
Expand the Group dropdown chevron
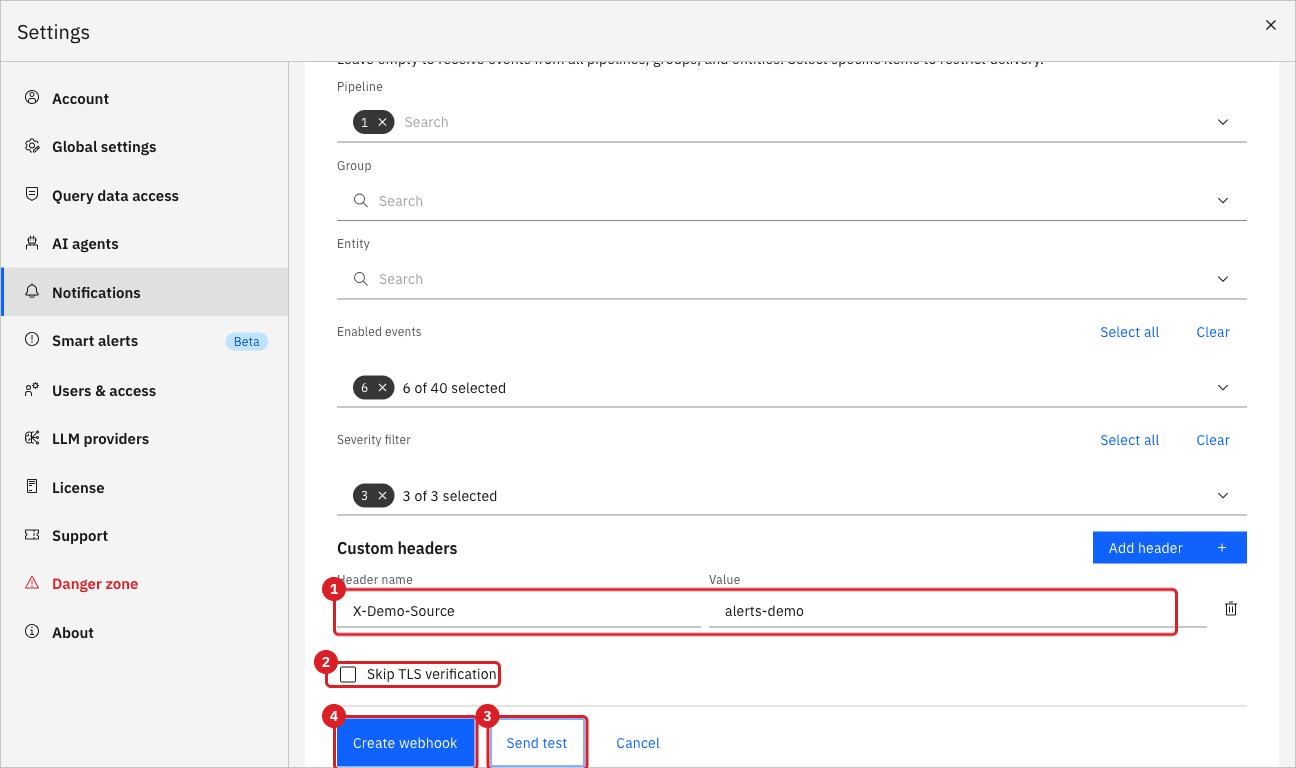[1223, 201]
